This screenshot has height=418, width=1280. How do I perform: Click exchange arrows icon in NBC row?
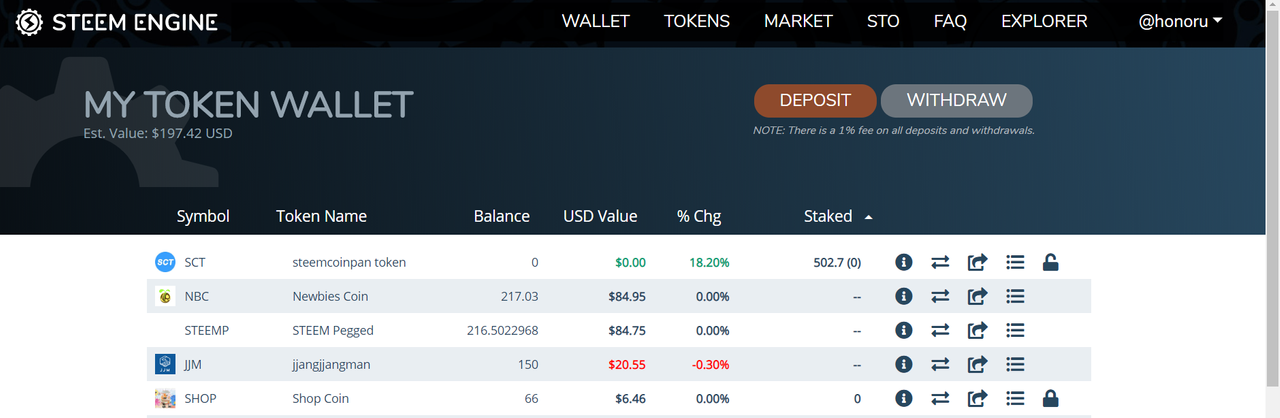click(940, 296)
